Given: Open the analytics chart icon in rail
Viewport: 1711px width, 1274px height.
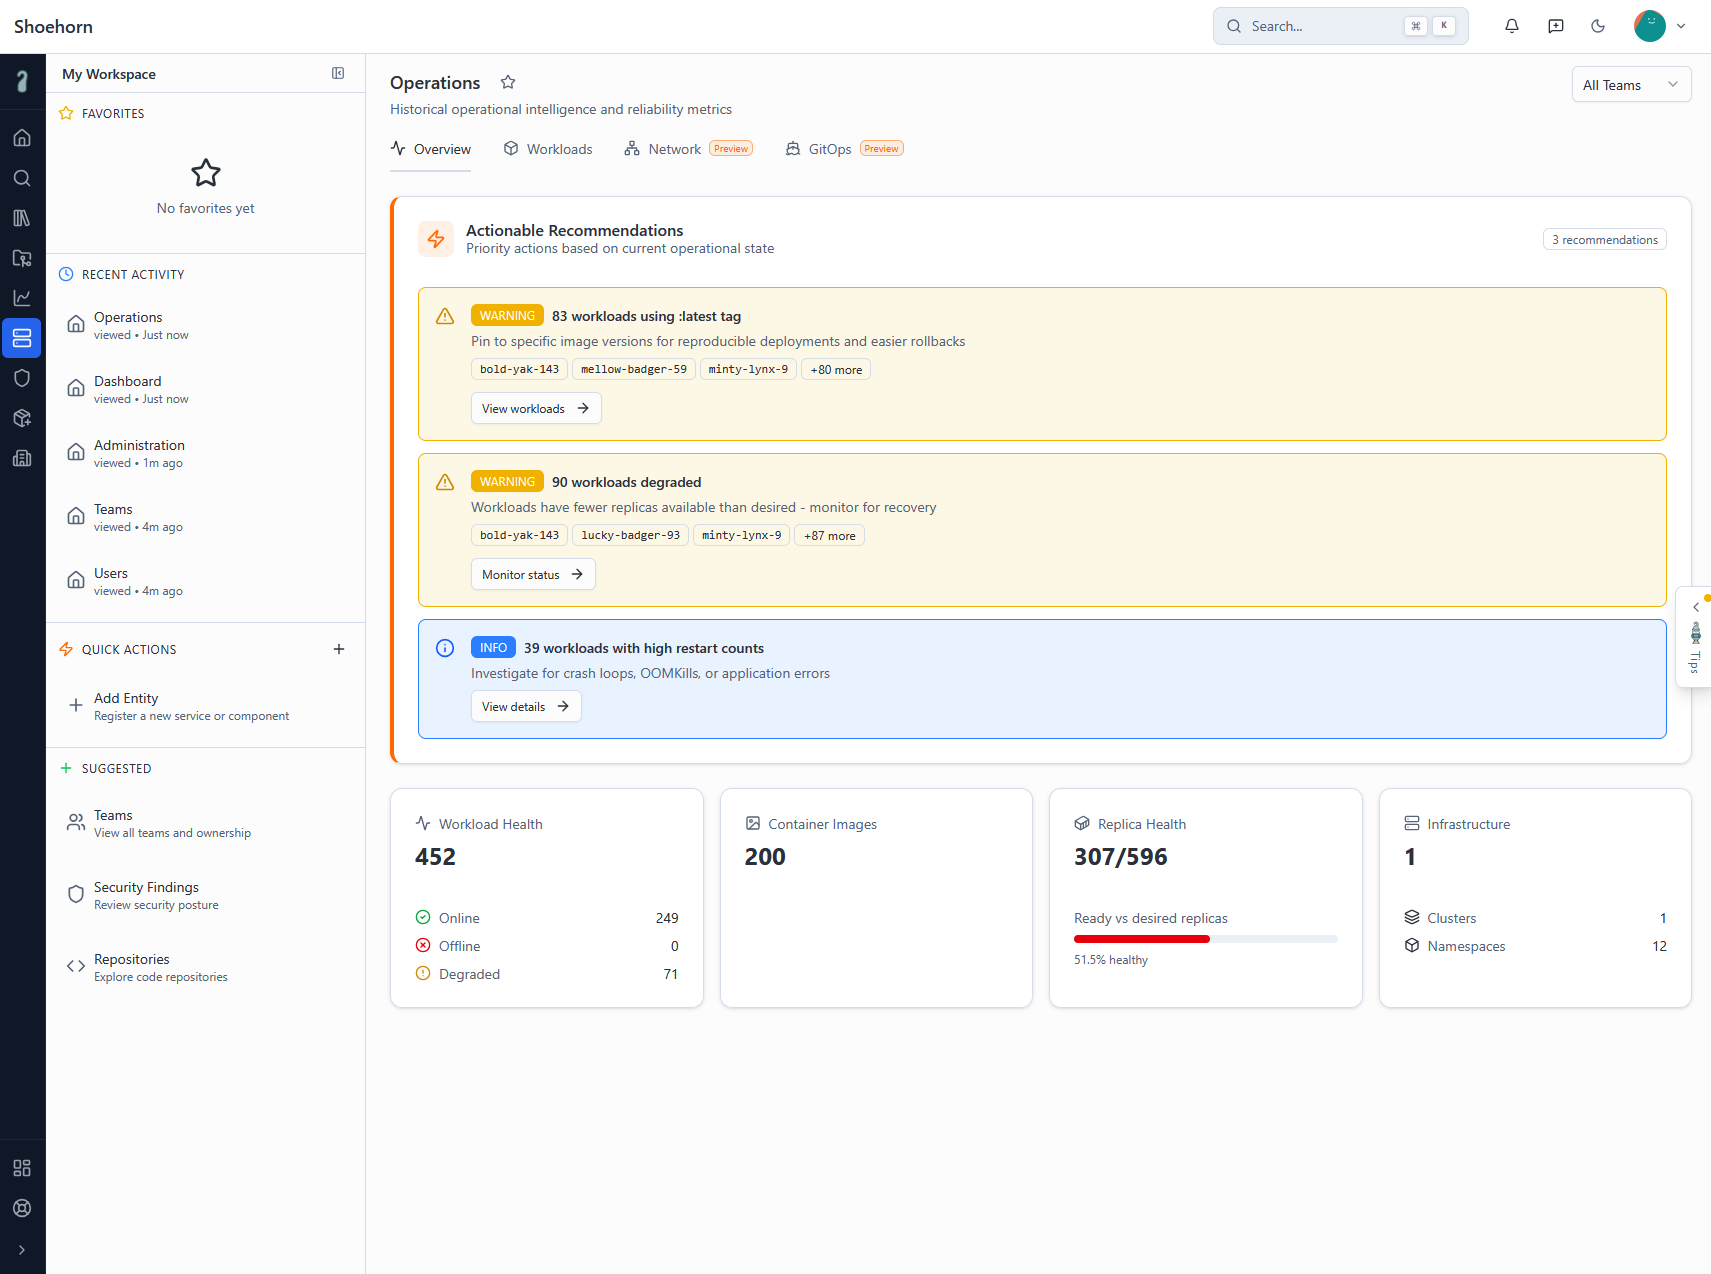Looking at the screenshot, I should [22, 298].
